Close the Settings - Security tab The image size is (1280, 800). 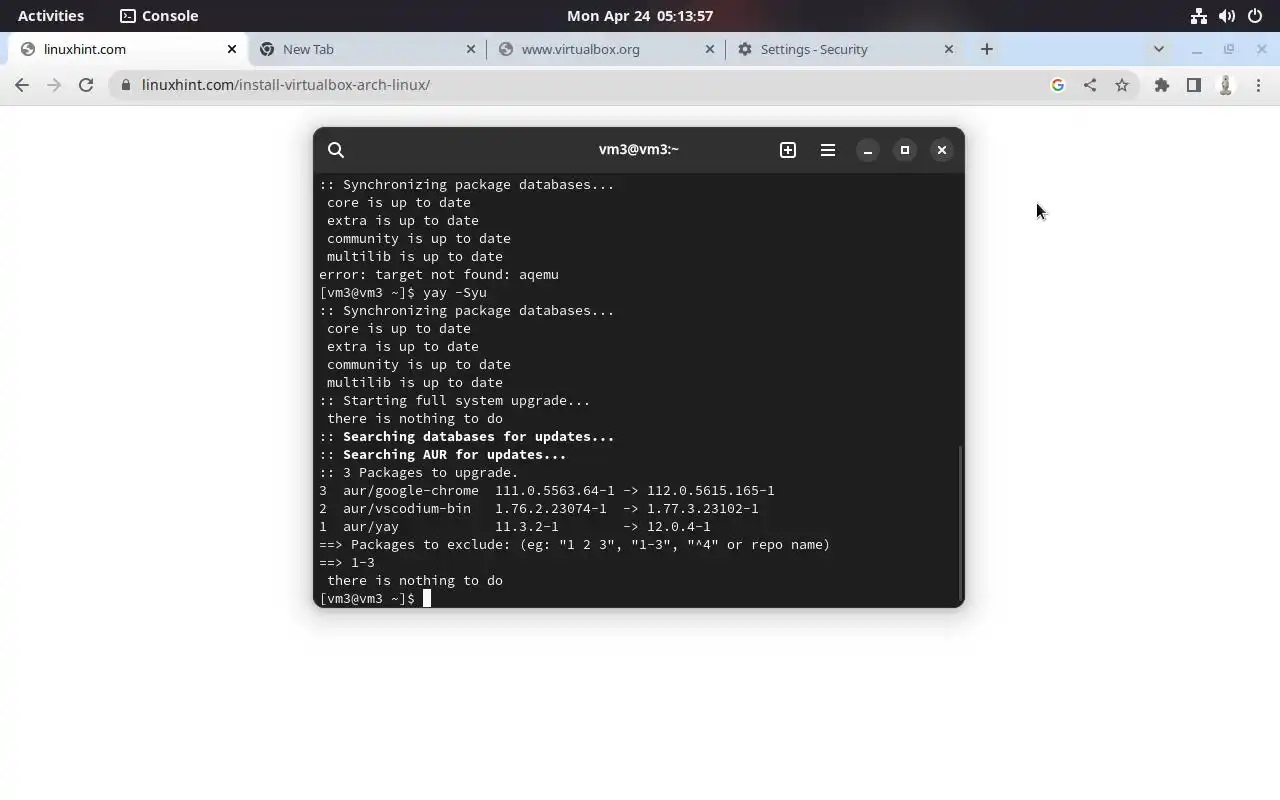tap(949, 49)
